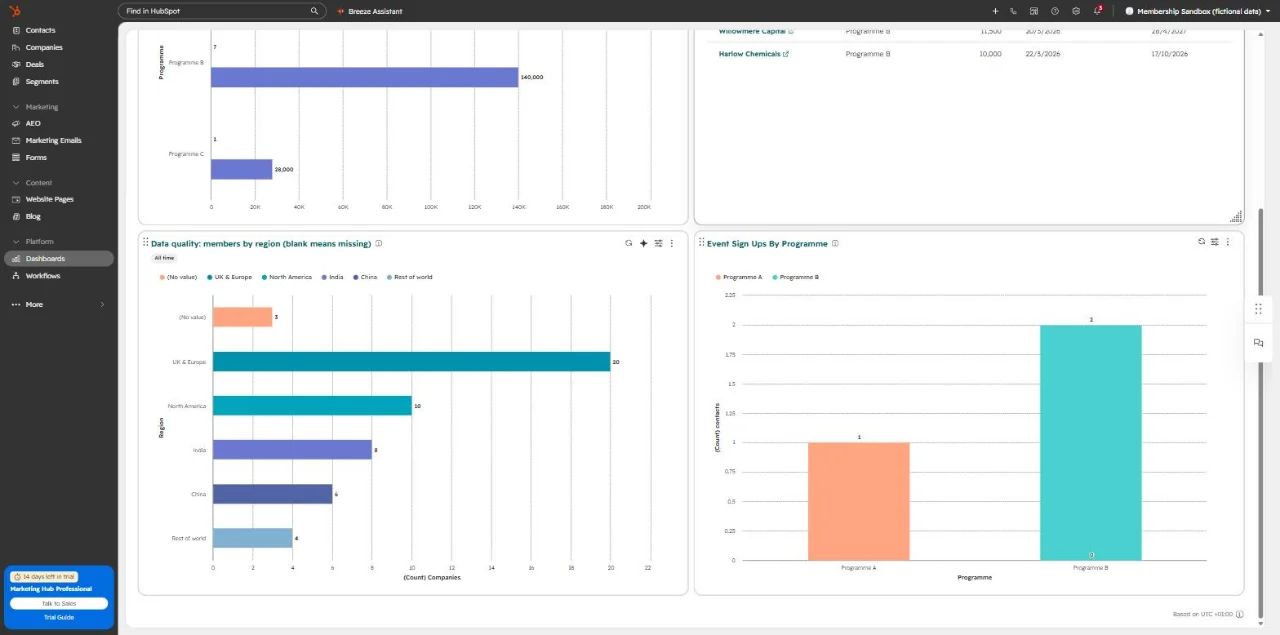1280x635 pixels.
Task: Open the help question mark icon
Action: [1055, 11]
